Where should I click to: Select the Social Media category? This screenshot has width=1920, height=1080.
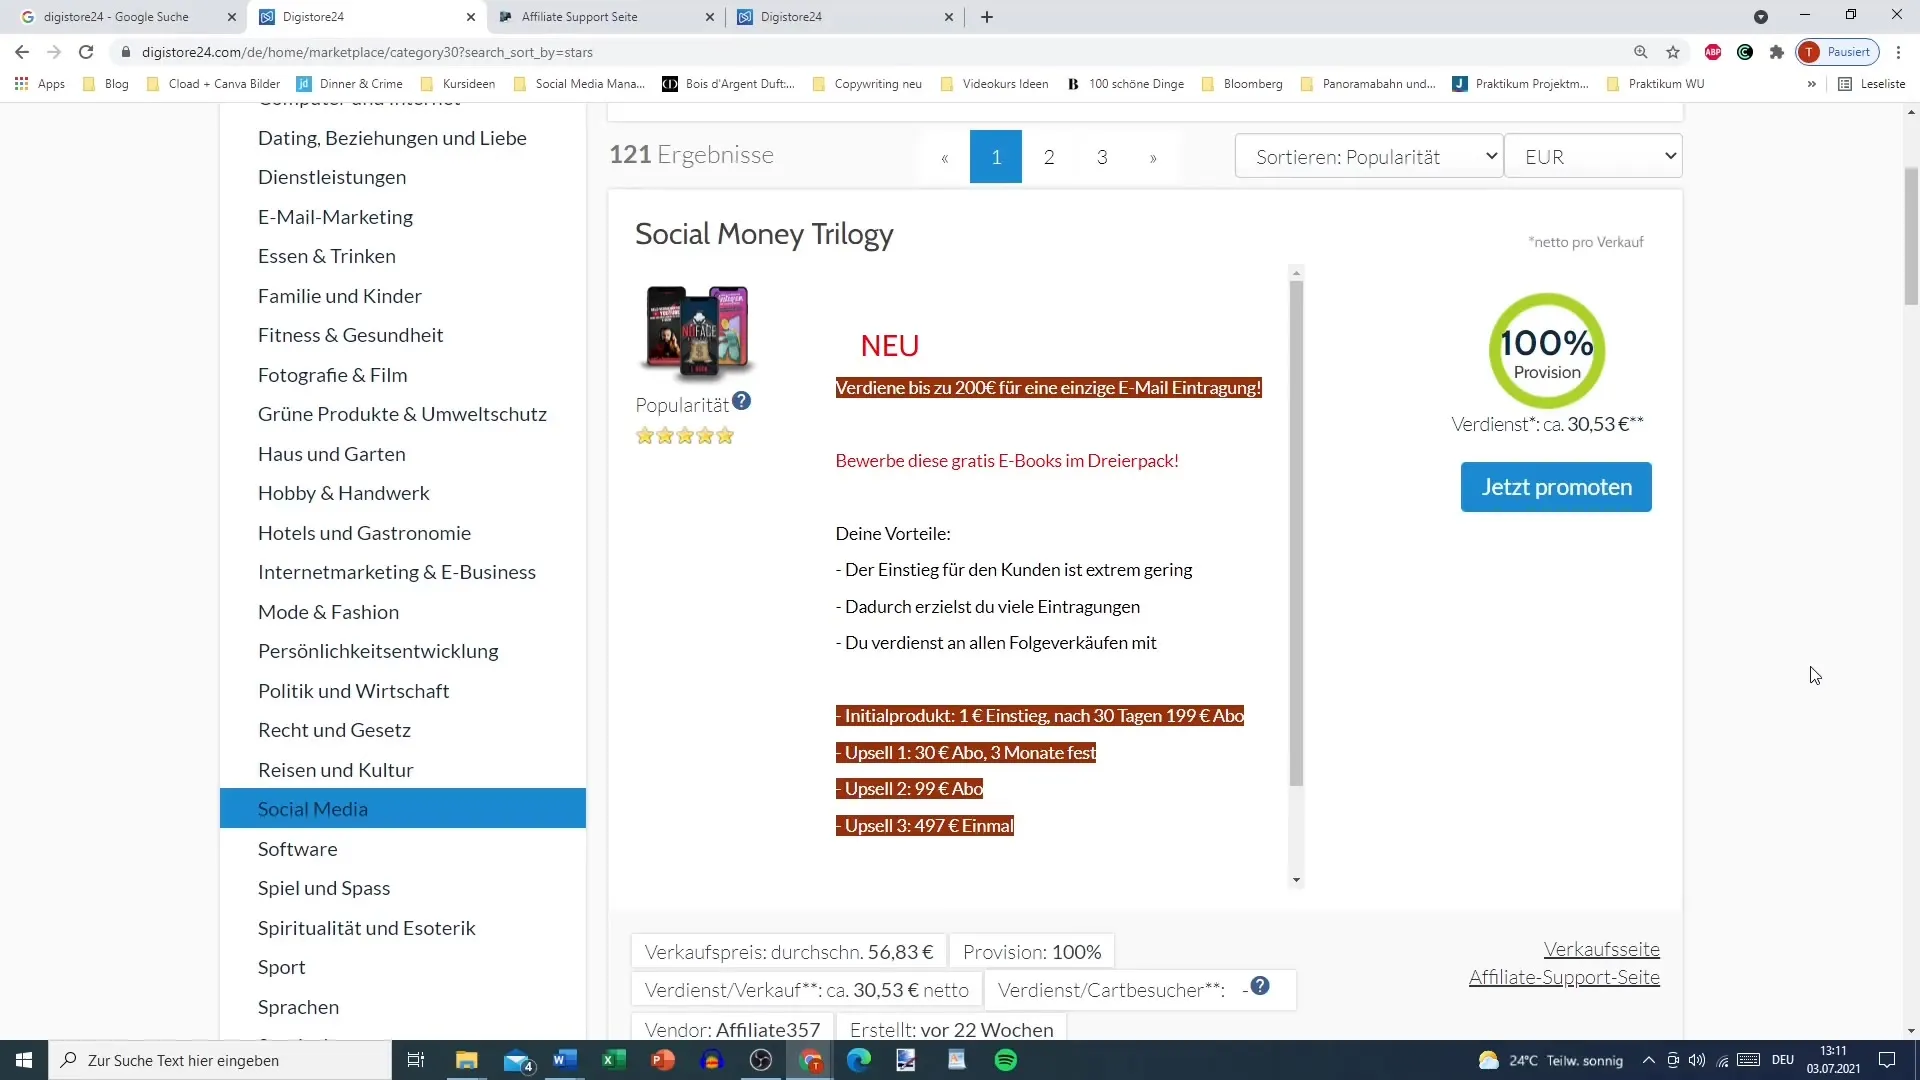point(402,808)
